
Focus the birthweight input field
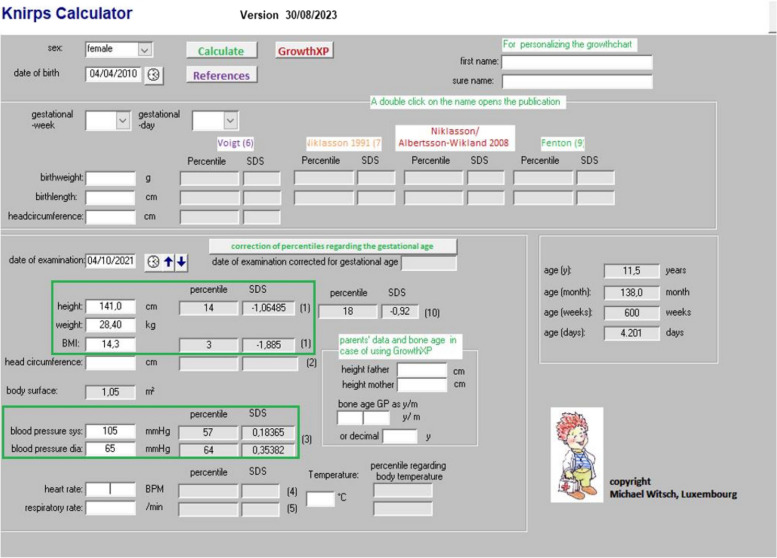pos(110,178)
